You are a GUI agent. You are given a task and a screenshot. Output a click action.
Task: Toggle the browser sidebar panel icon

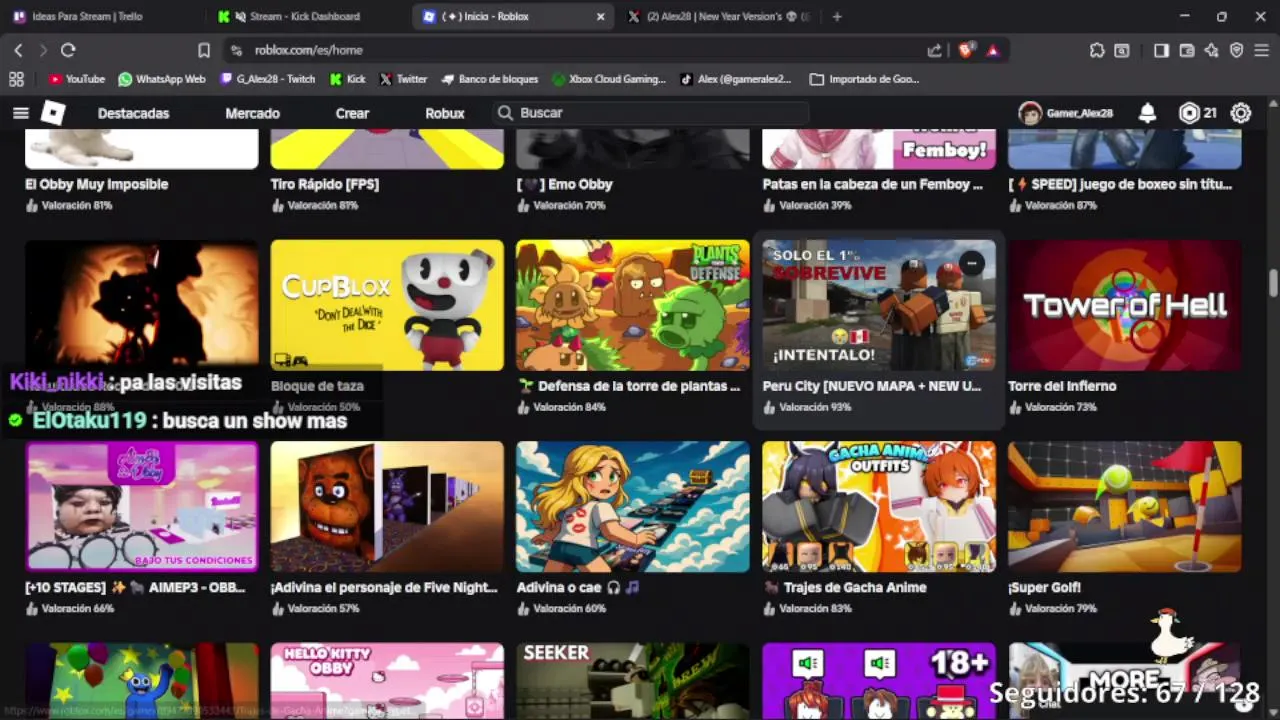tap(1161, 50)
